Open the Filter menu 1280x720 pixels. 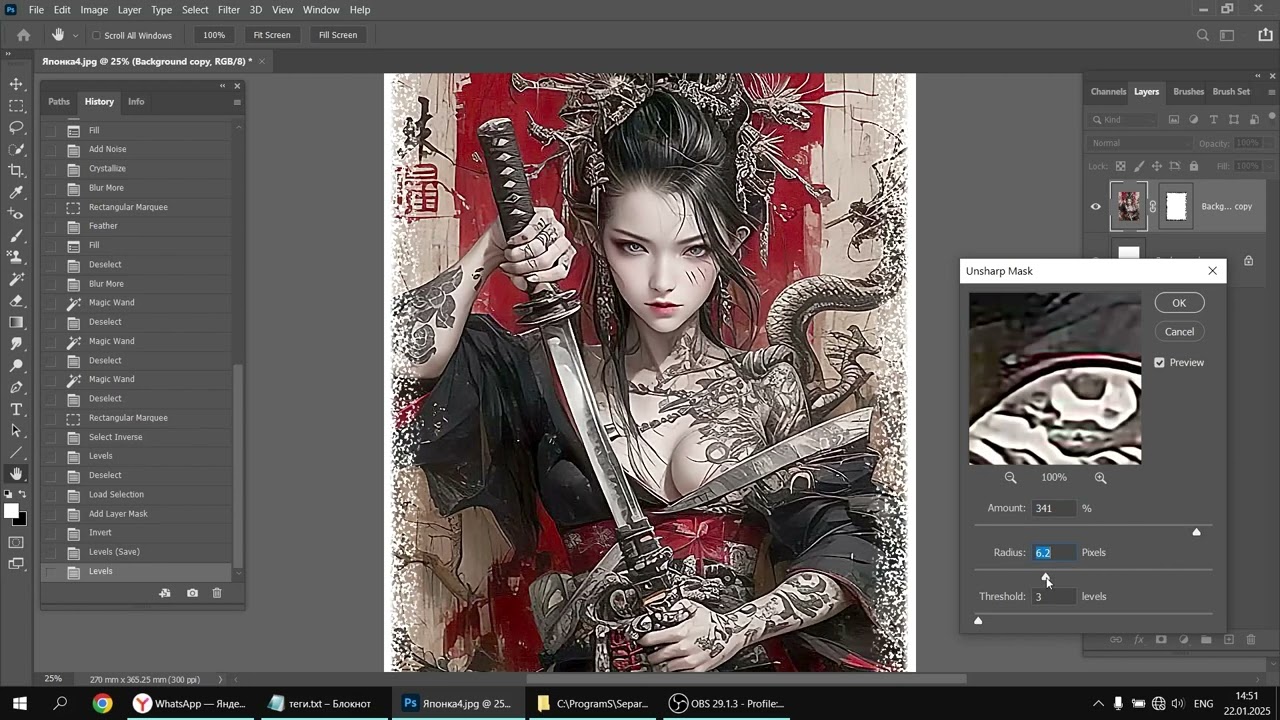point(229,9)
